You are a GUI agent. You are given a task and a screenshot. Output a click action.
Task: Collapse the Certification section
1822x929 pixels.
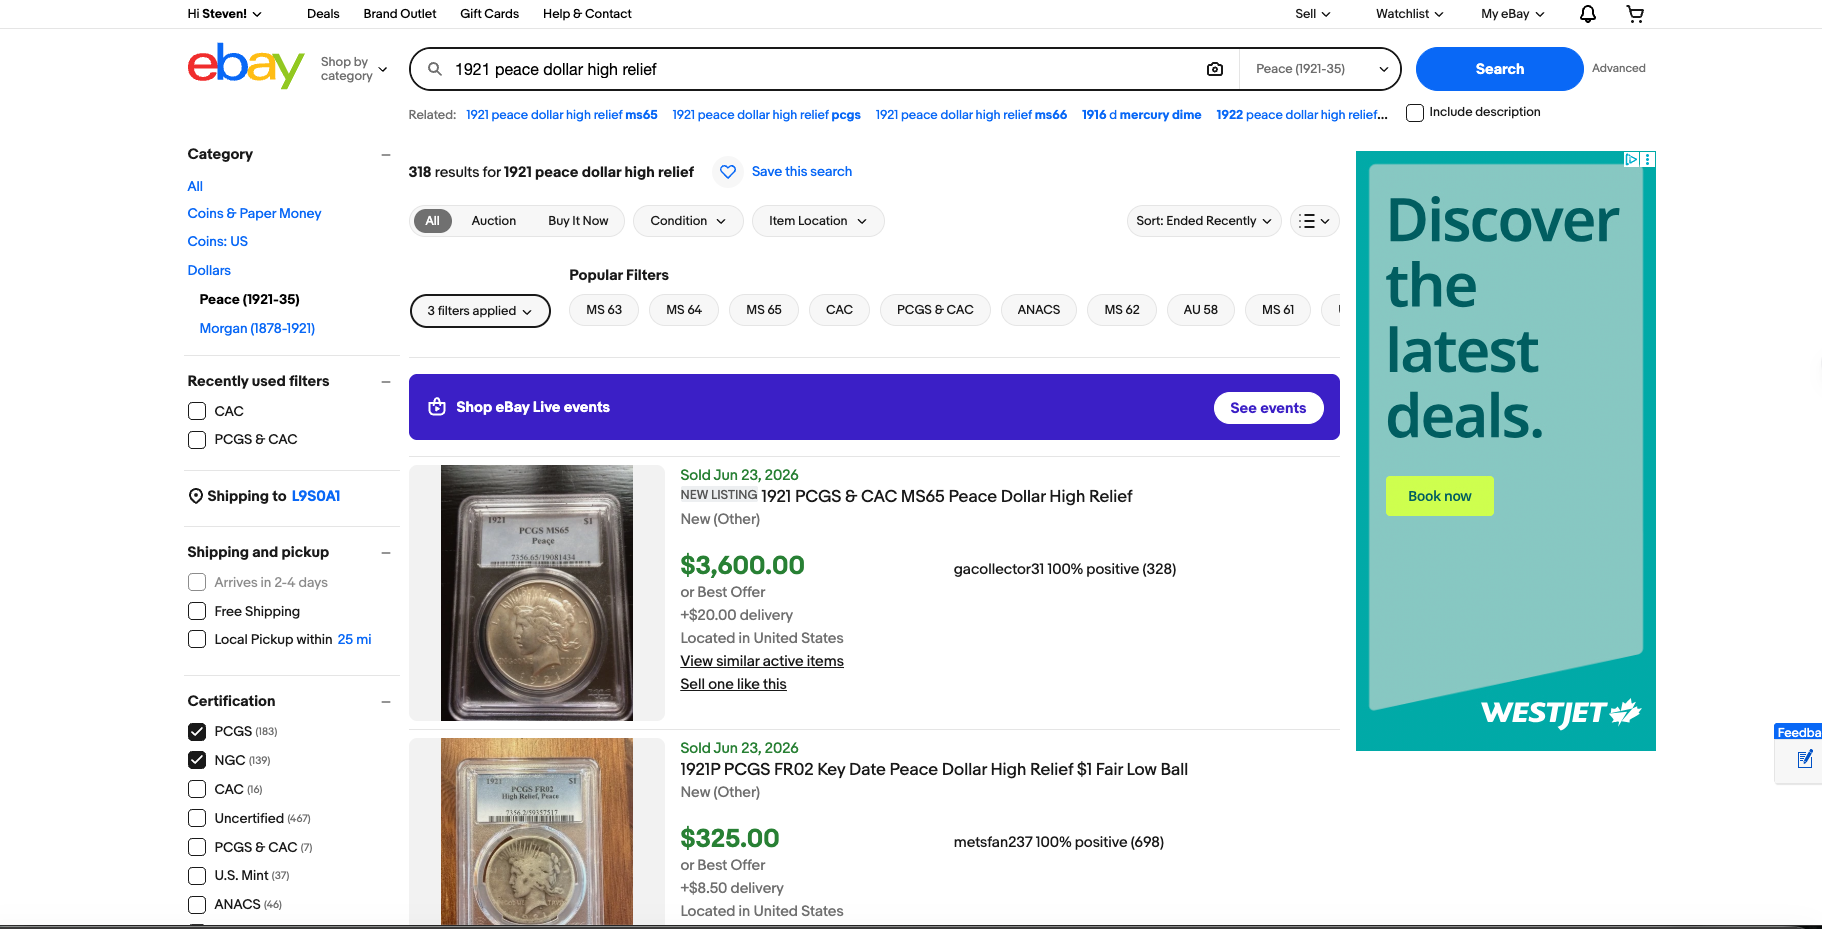(x=386, y=702)
